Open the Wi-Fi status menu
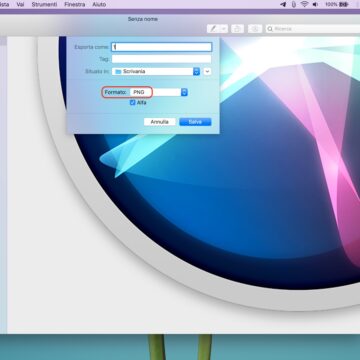The height and width of the screenshot is (360, 360). point(304,4)
